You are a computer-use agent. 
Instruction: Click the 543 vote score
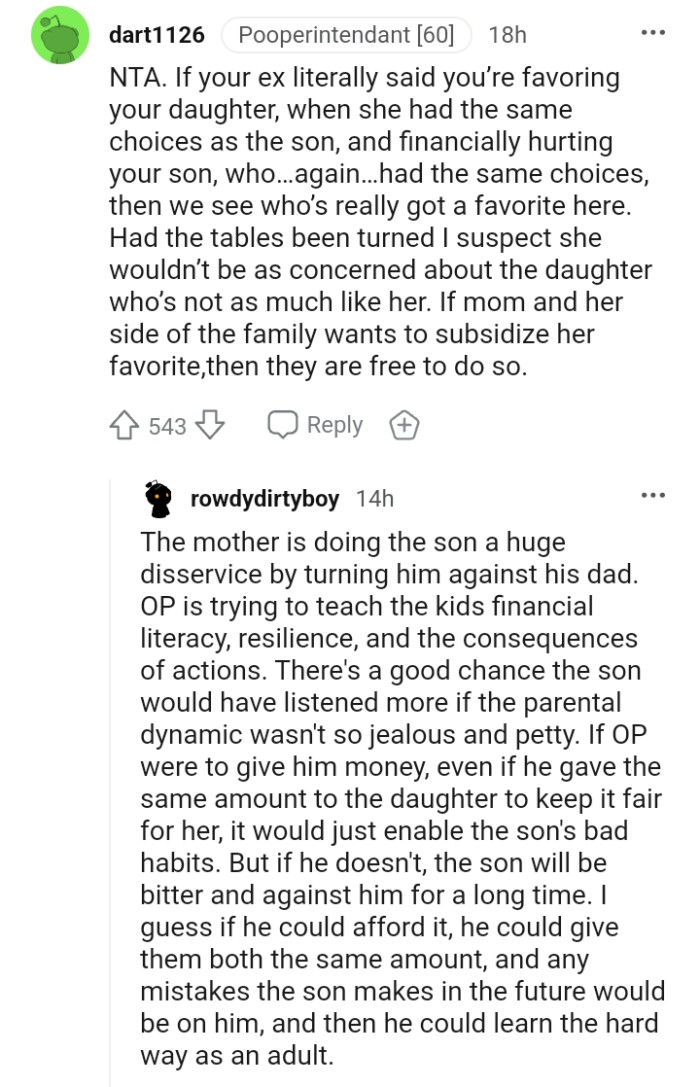[x=167, y=426]
